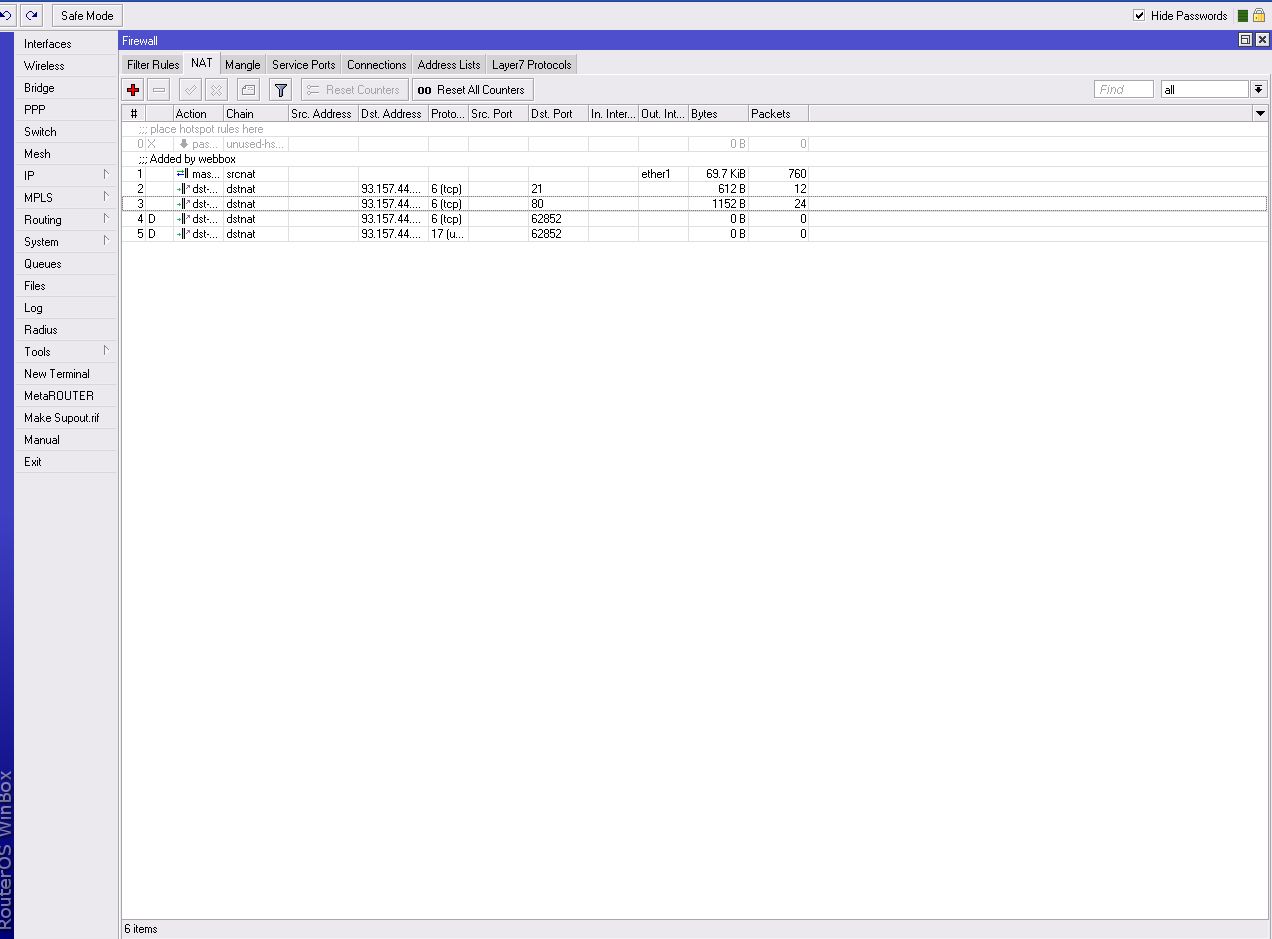Expand the System submenu
The height and width of the screenshot is (939, 1272).
tap(66, 241)
